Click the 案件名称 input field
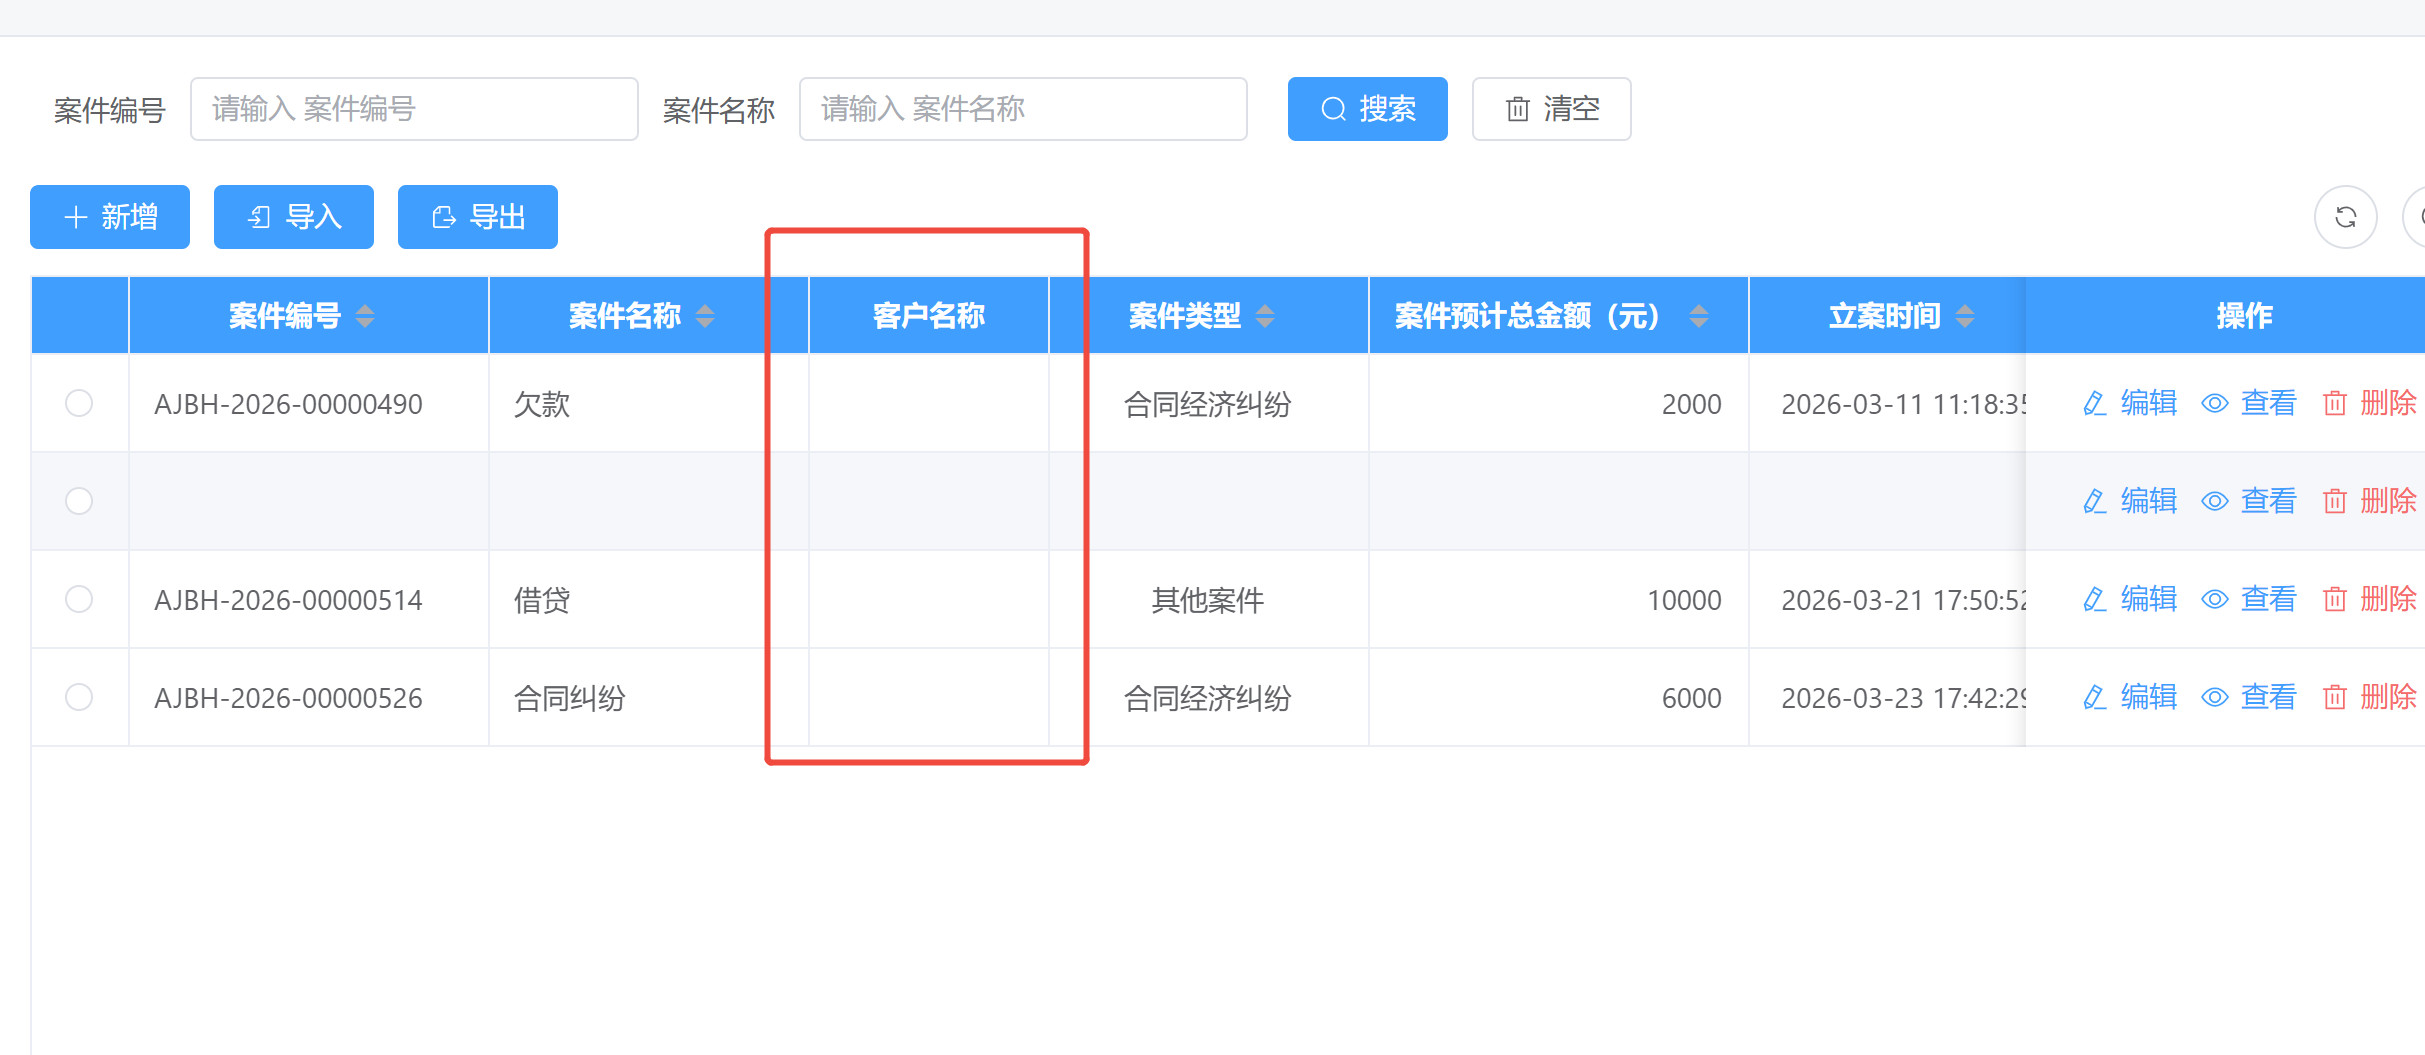This screenshot has height=1055, width=2425. click(x=1022, y=109)
